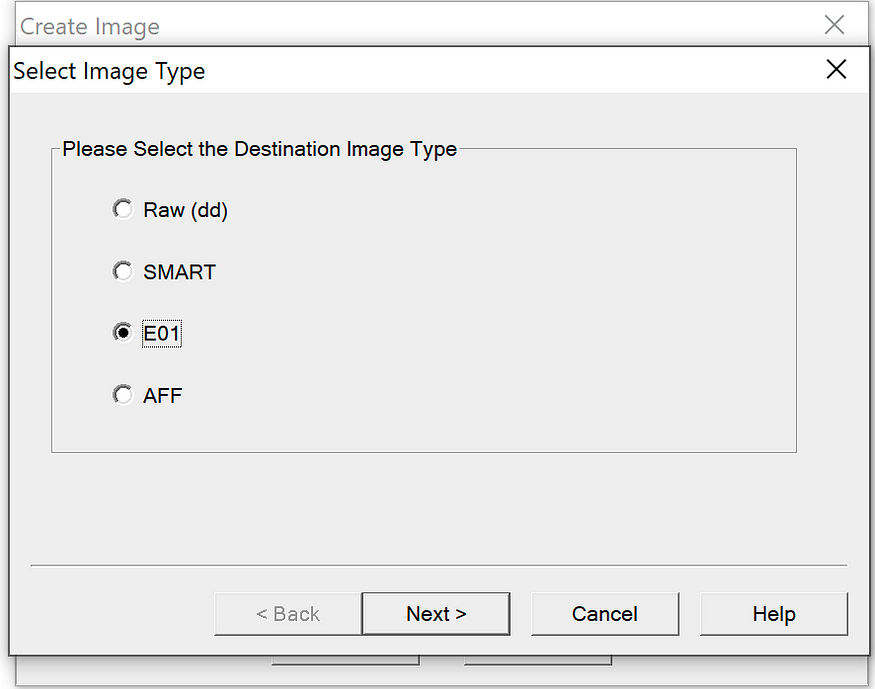Viewport: 875px width, 689px height.
Task: Click the greyed-out < Back button
Action: click(x=288, y=614)
